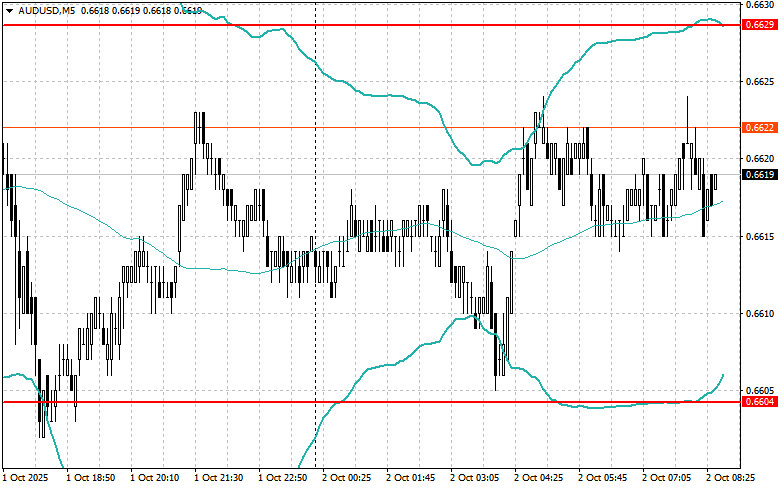Click the 1 Oct 18:50 time label
The image size is (781, 489).
(91, 478)
